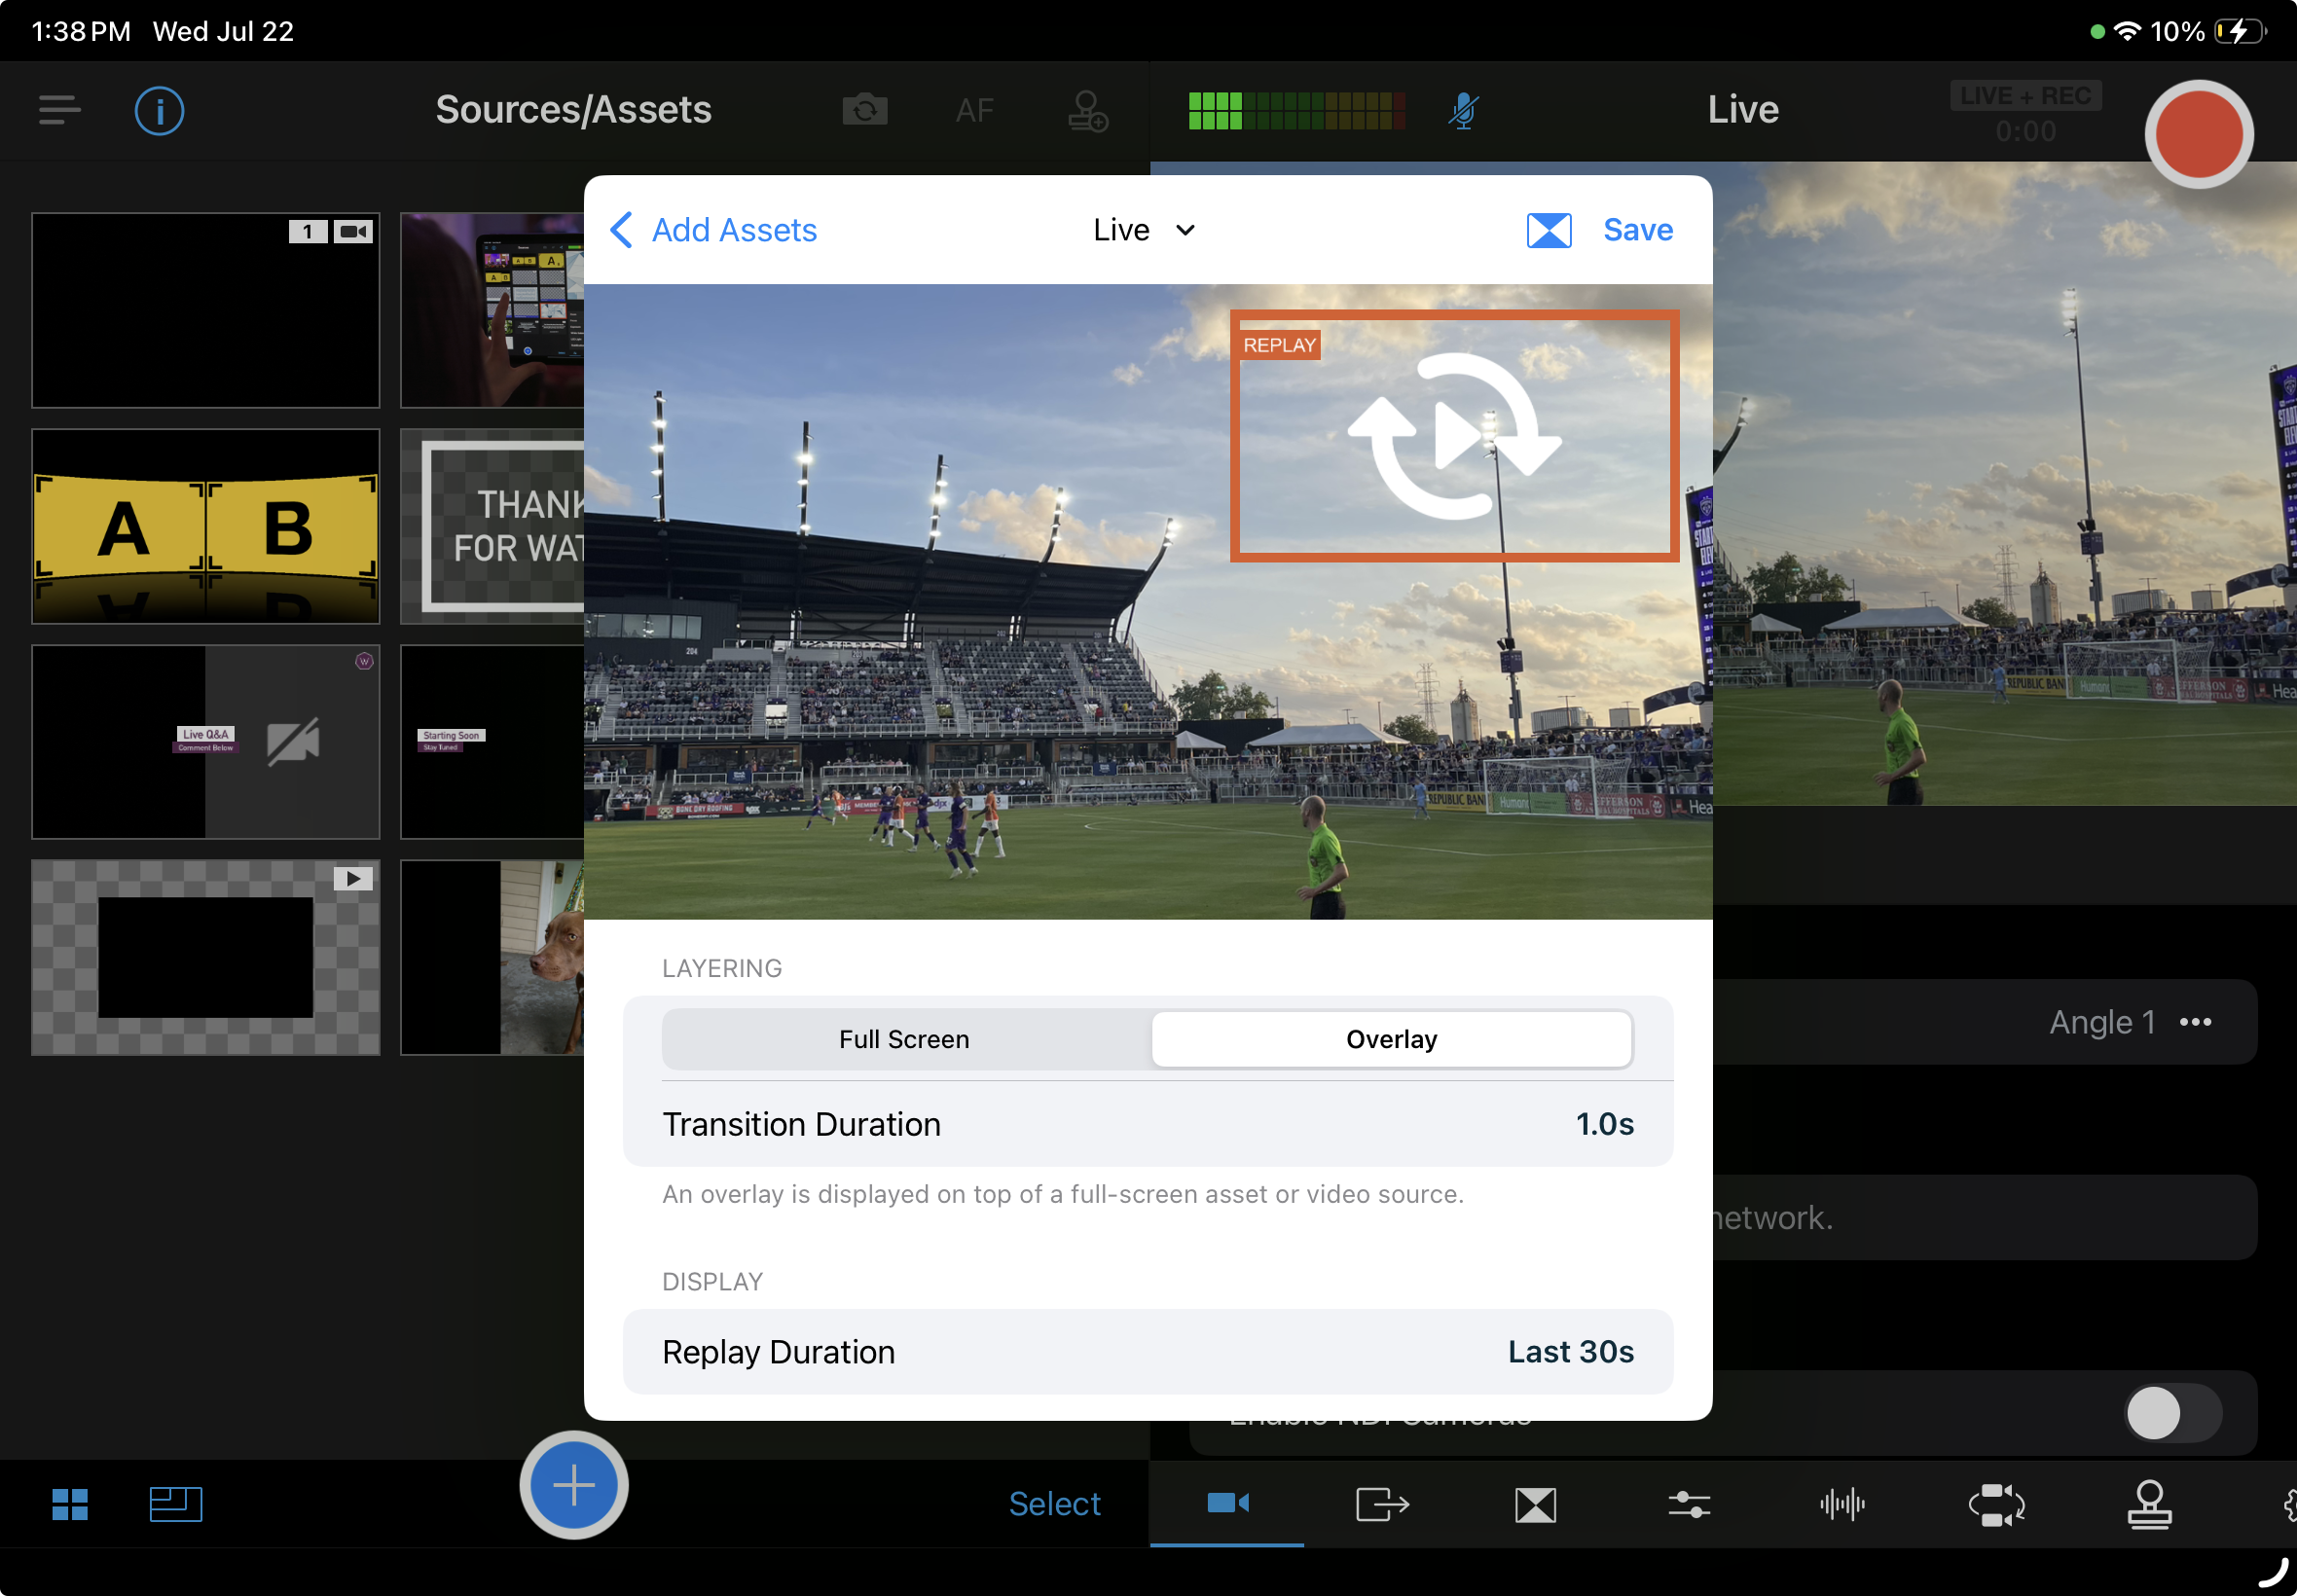
Task: Tap the LIVE + REC indicator
Action: click(x=2026, y=96)
